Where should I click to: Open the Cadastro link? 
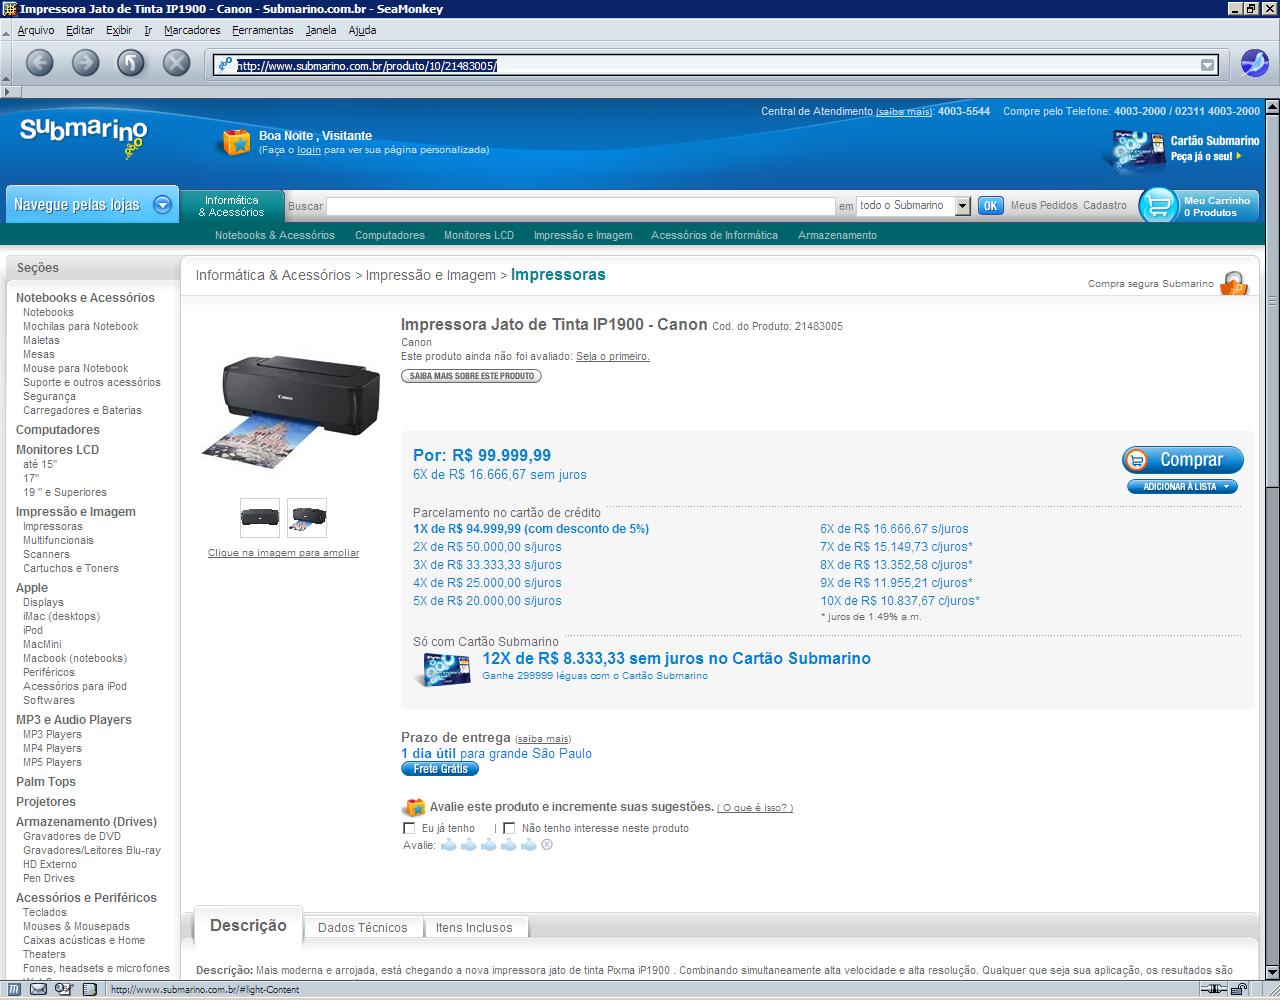point(1105,206)
